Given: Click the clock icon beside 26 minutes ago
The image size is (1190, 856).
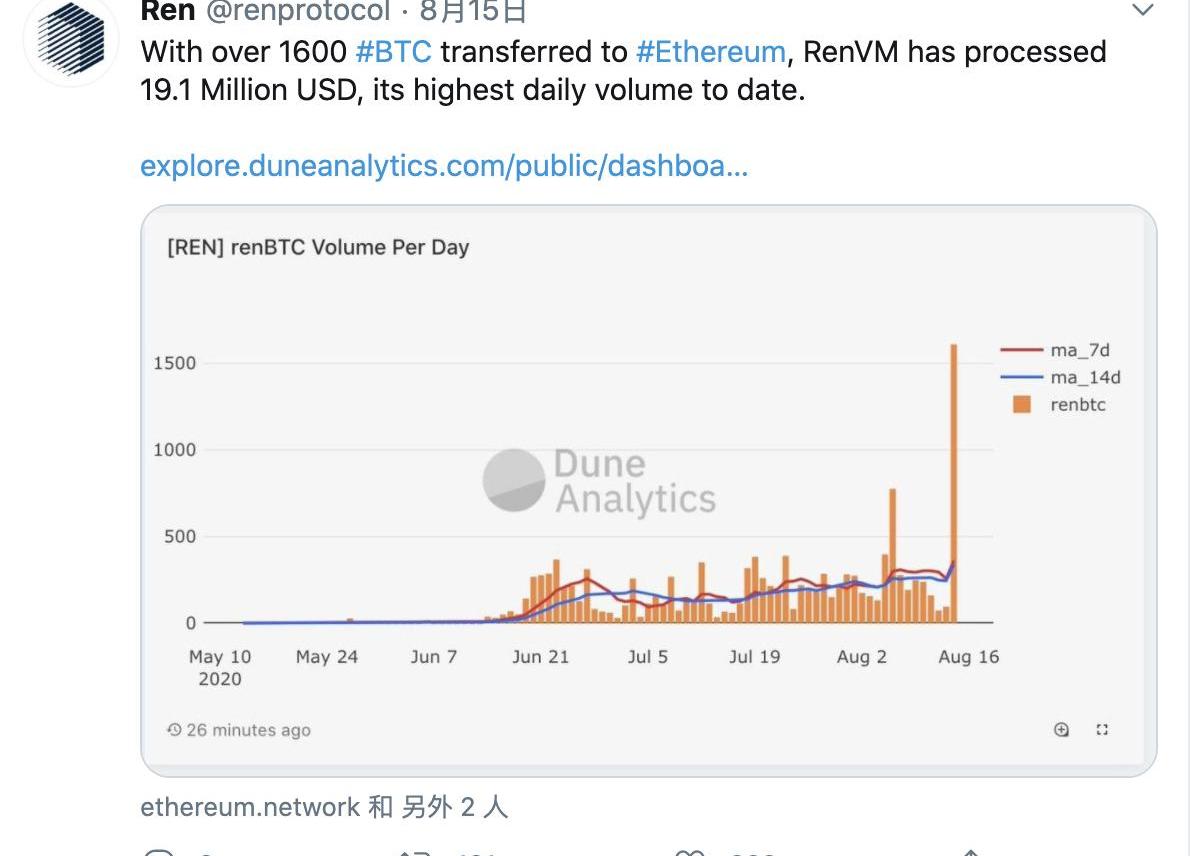Looking at the screenshot, I should (x=174, y=730).
